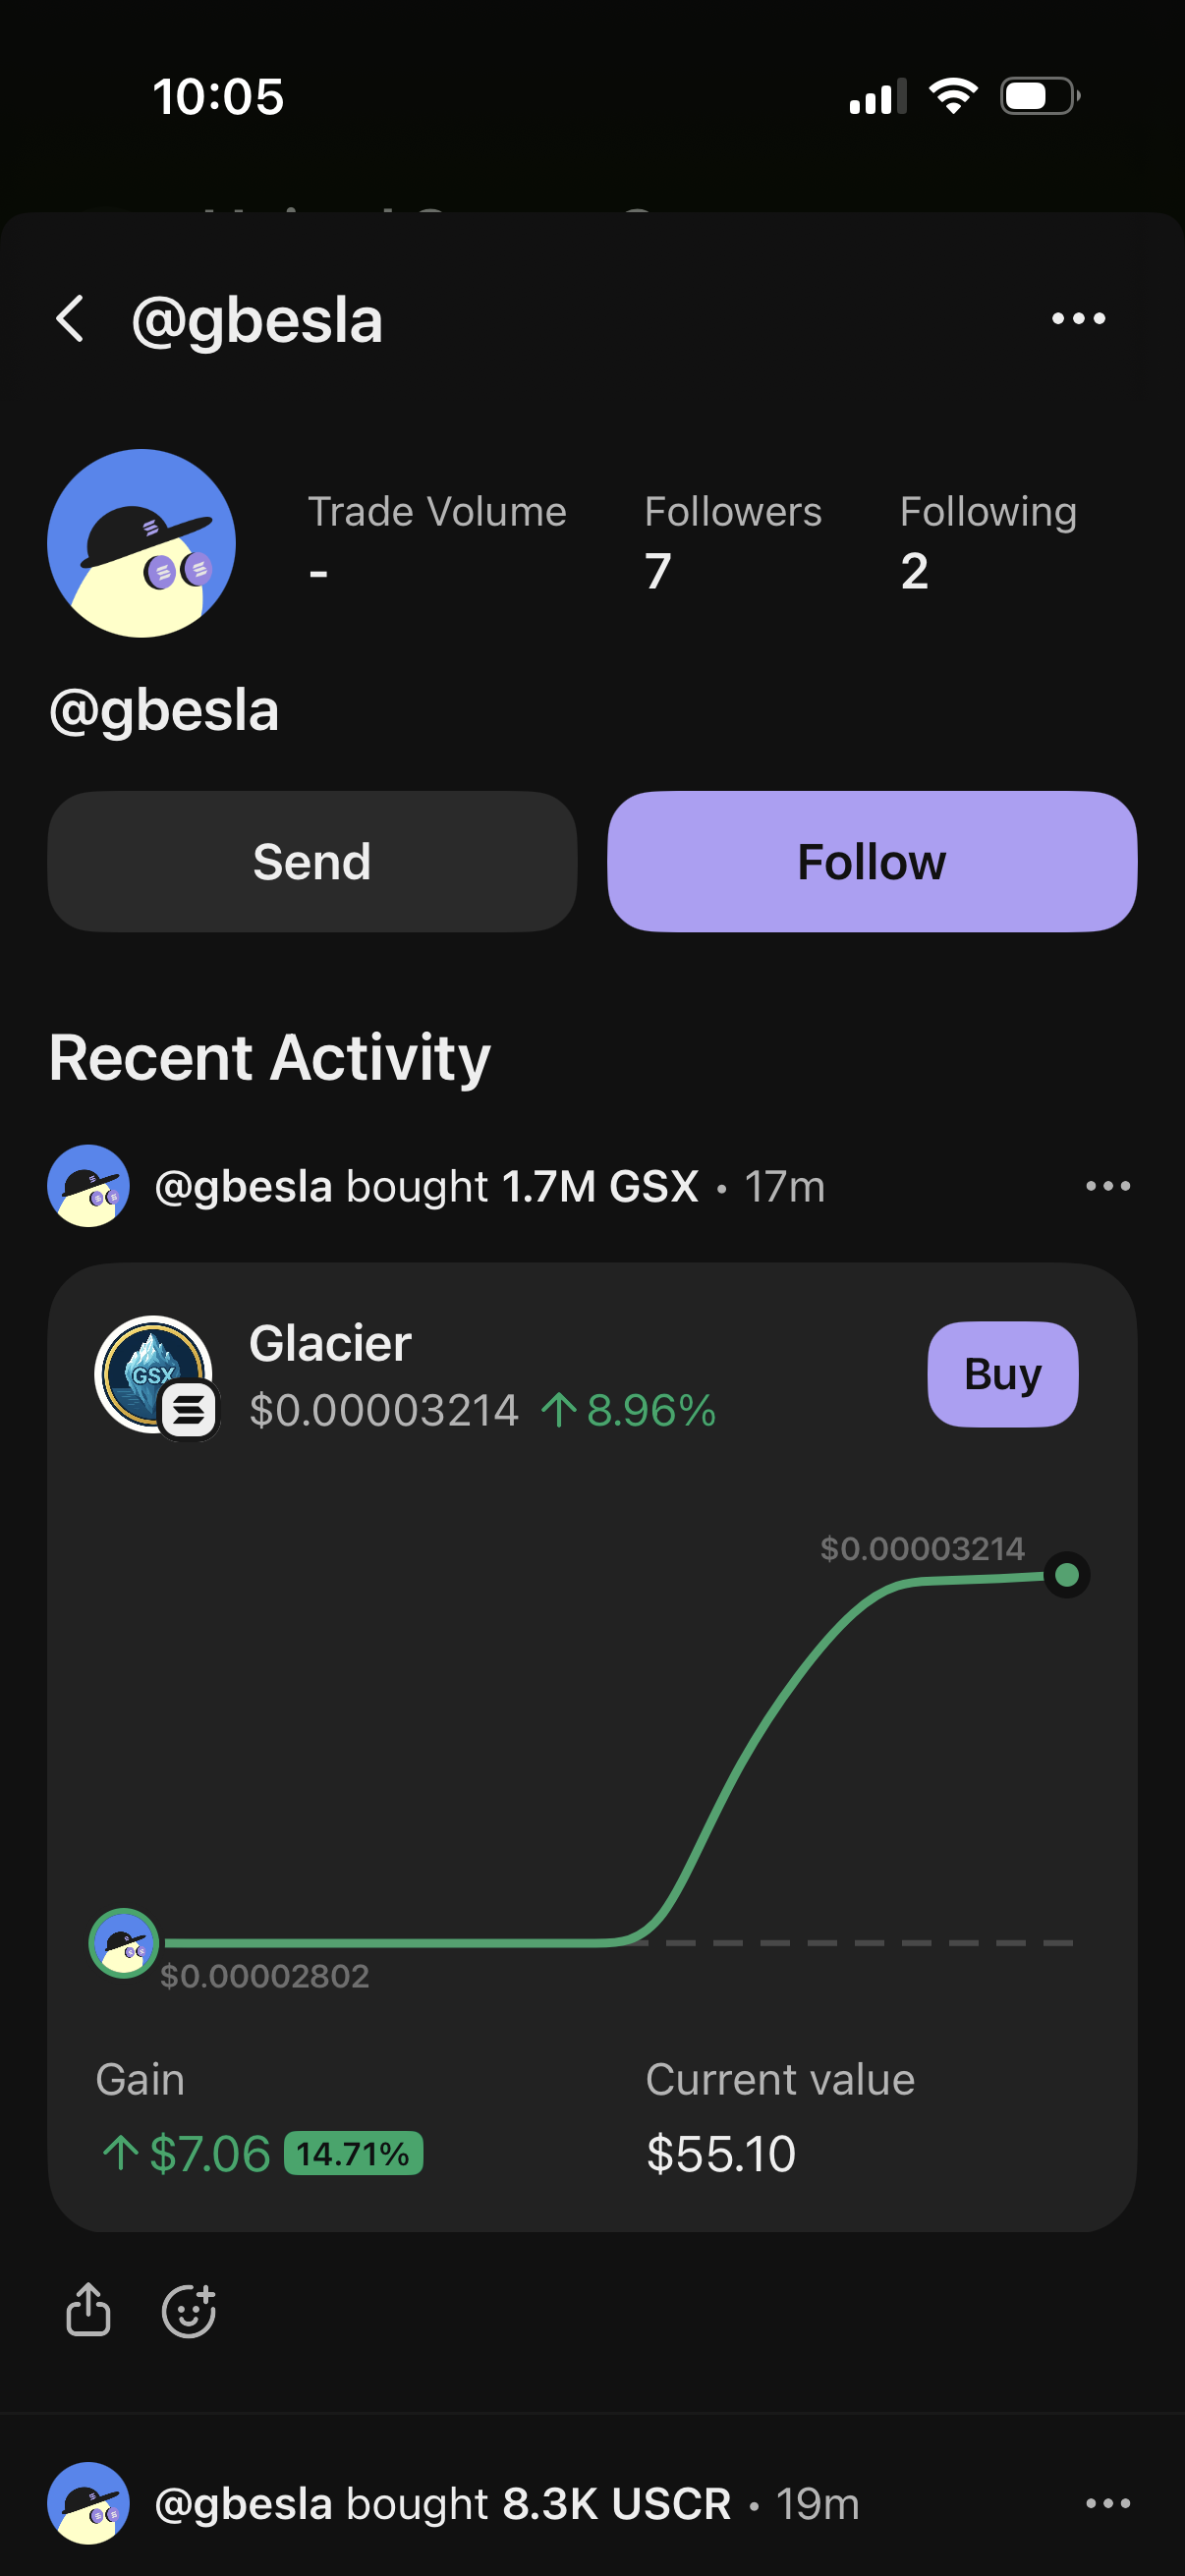Tap the 14.71% gain badge
This screenshot has width=1185, height=2576.
353,2153
